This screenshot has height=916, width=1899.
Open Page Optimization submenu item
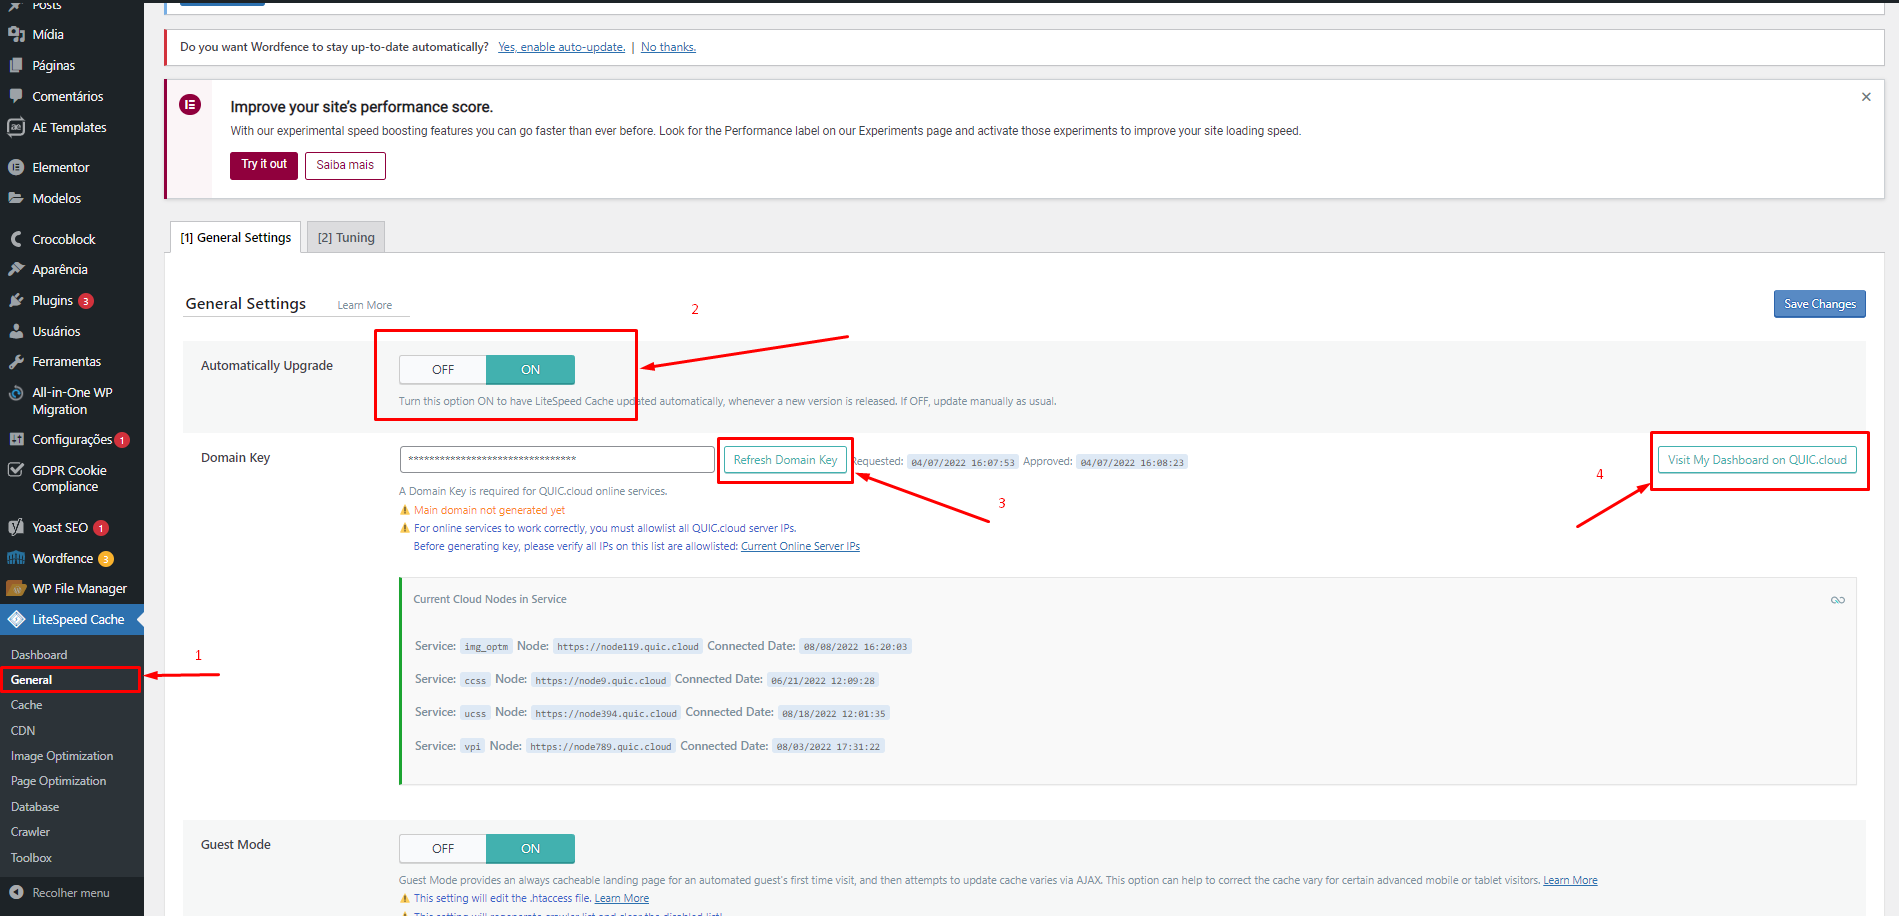pos(58,781)
